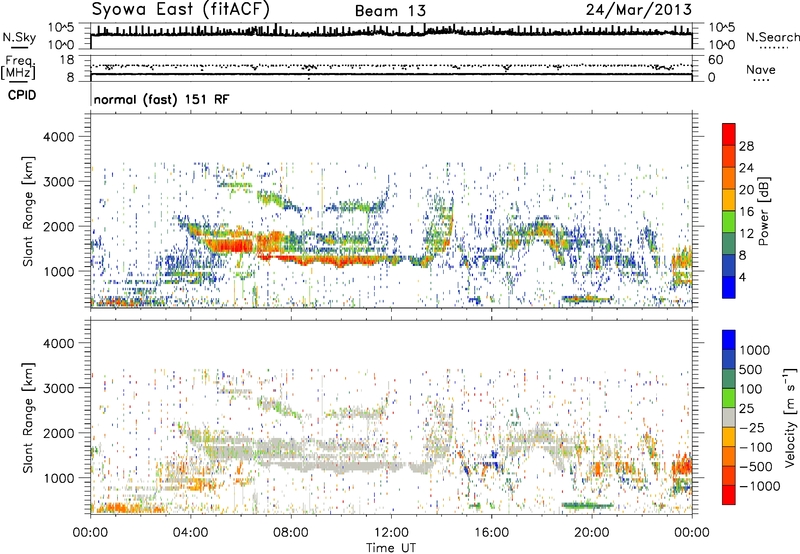Click the '08:00' time axis tick label
This screenshot has height=554, width=800.
pyautogui.click(x=291, y=533)
